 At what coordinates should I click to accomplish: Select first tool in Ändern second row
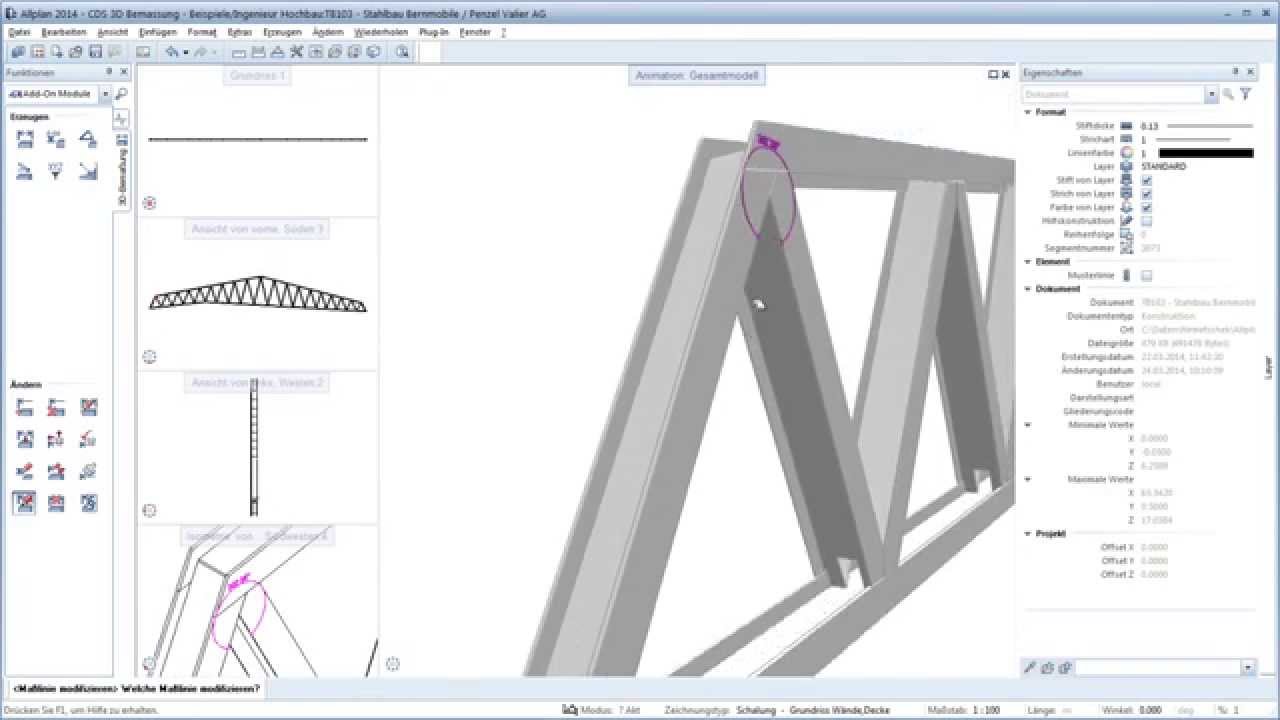25,439
